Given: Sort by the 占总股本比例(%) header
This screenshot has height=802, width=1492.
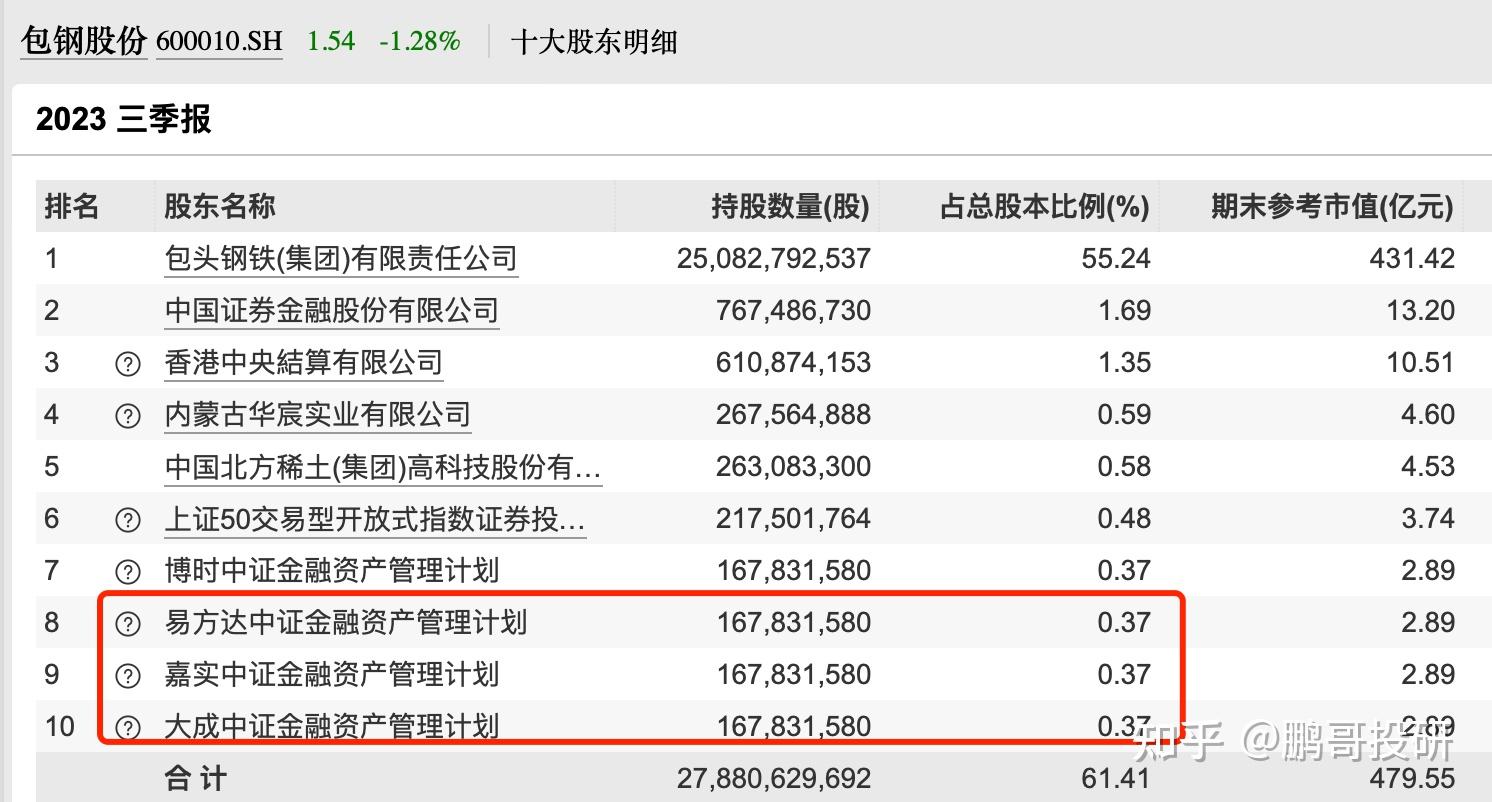Looking at the screenshot, I should [1043, 206].
